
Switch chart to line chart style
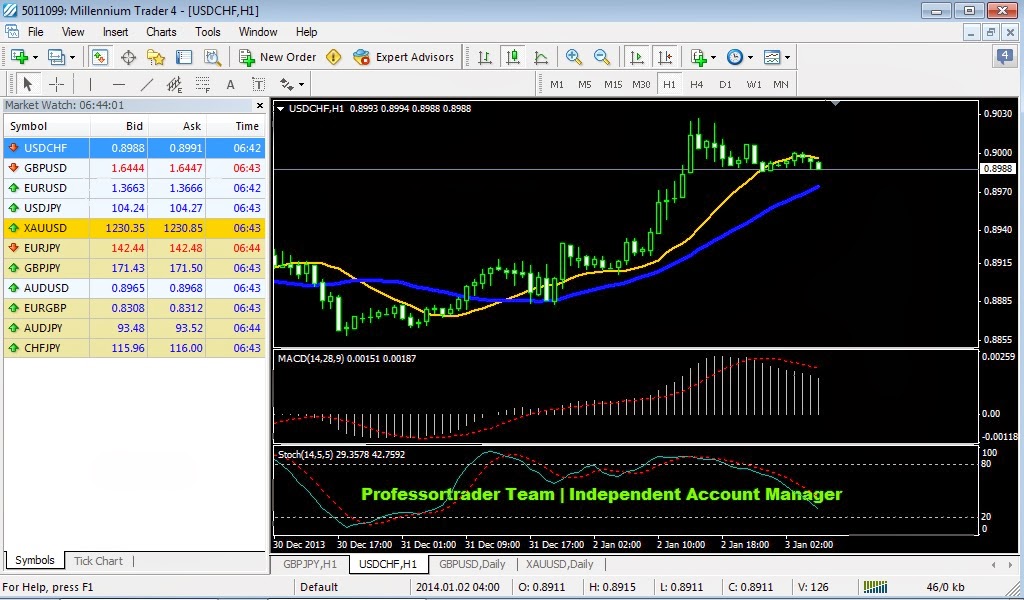tap(541, 57)
